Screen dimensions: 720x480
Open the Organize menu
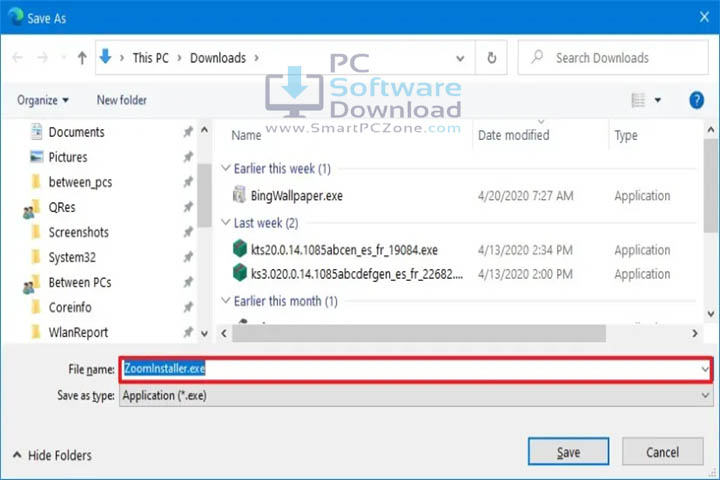click(x=43, y=100)
